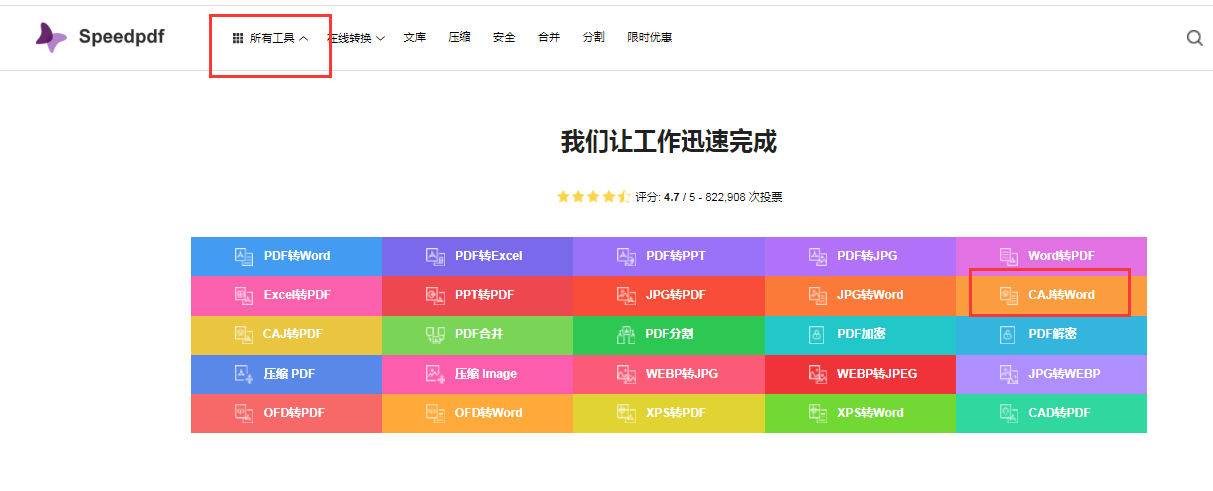Click the Excel转PDF tile icon
Viewport: 1213px width, 491px height.
coord(244,295)
